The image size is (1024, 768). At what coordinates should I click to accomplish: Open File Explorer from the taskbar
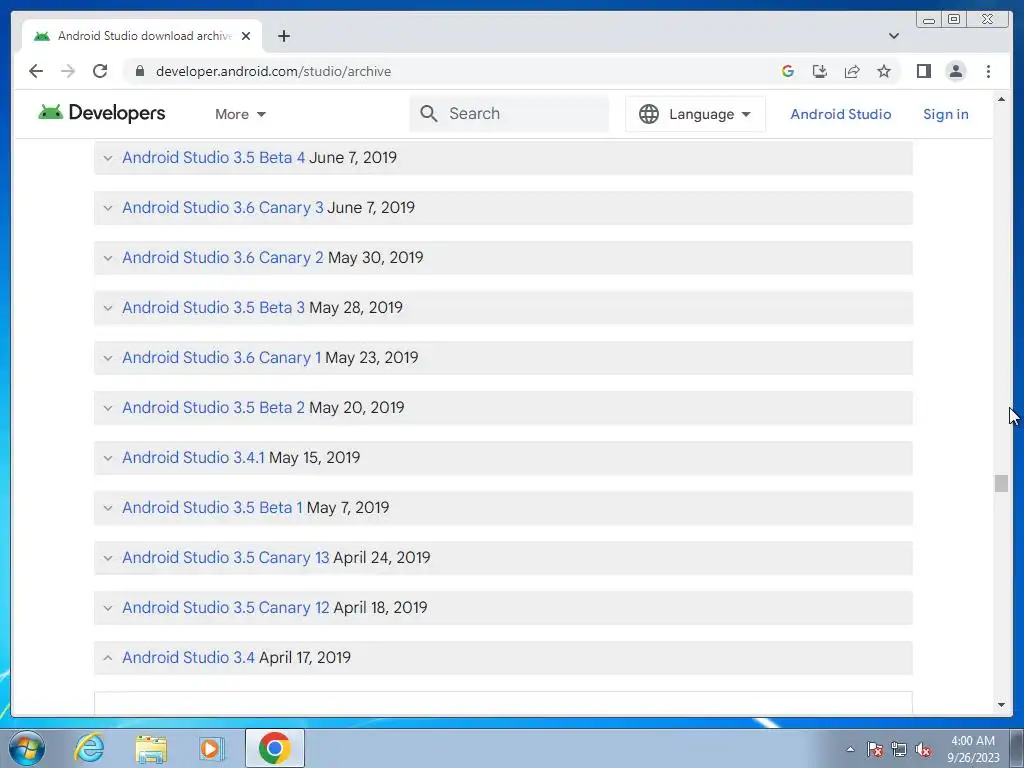[151, 748]
